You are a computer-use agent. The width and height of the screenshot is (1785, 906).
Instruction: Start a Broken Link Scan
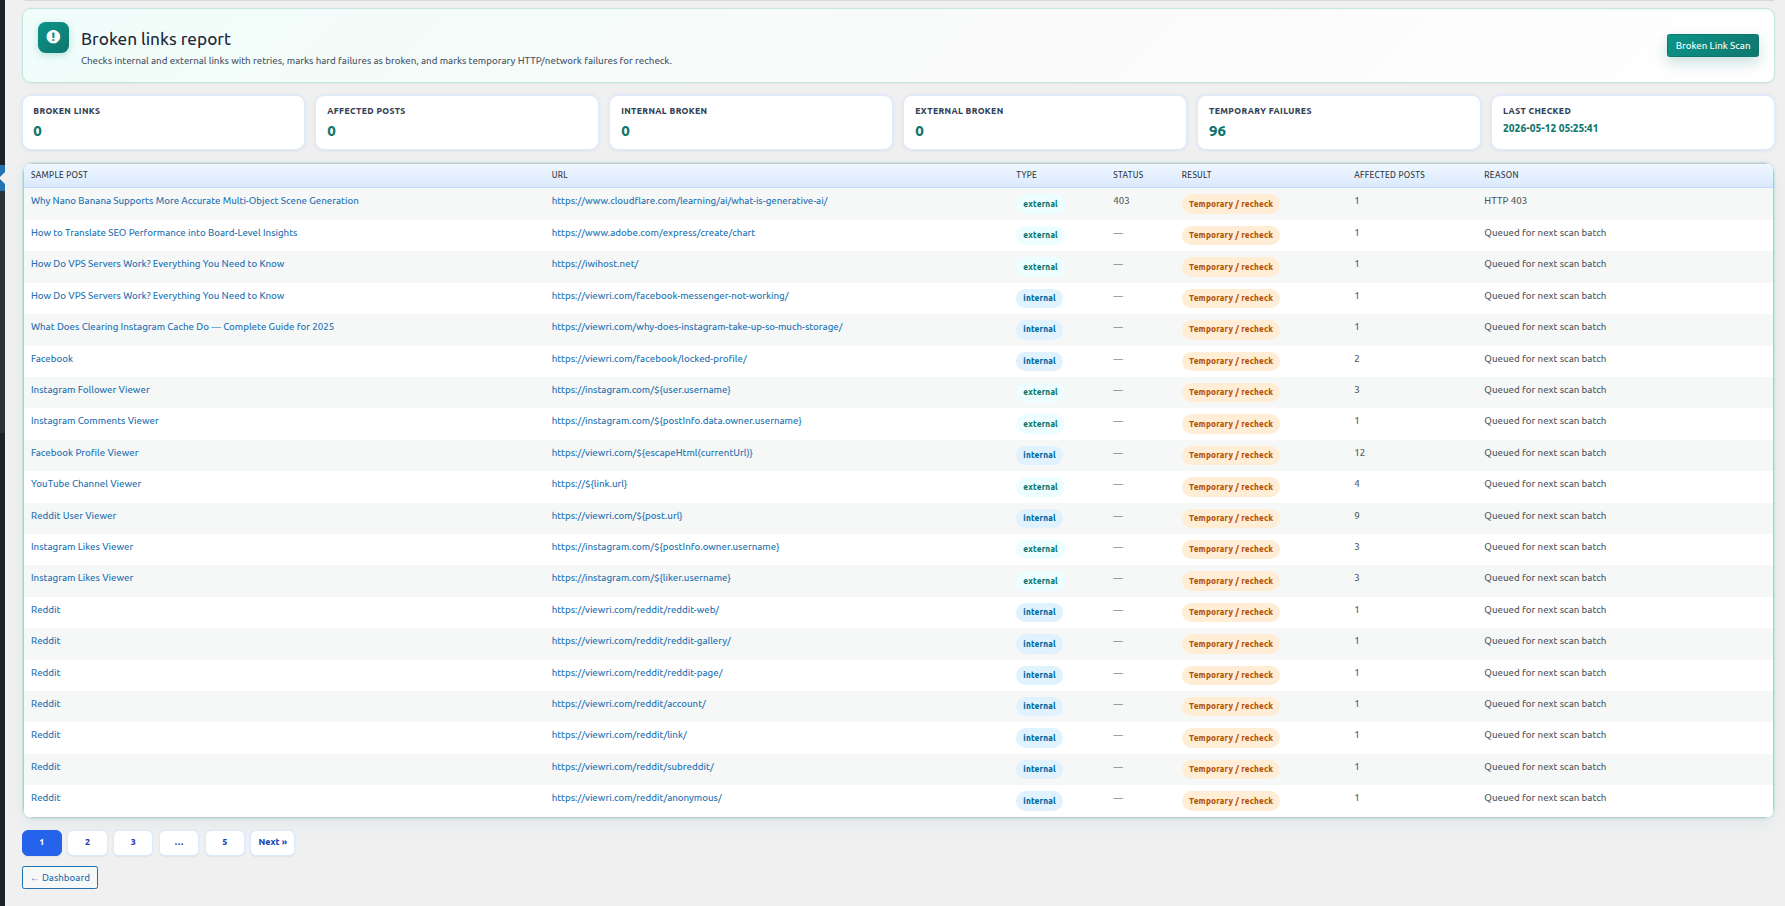1712,45
